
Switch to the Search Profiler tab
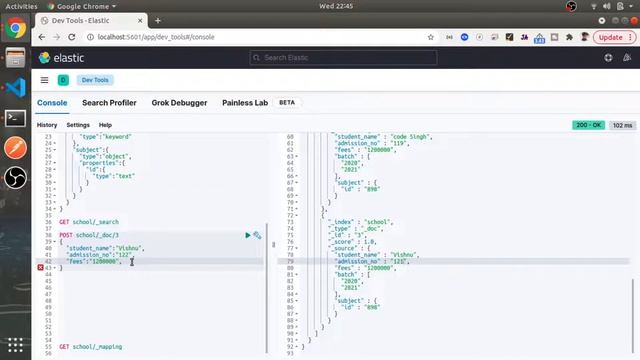(x=109, y=103)
